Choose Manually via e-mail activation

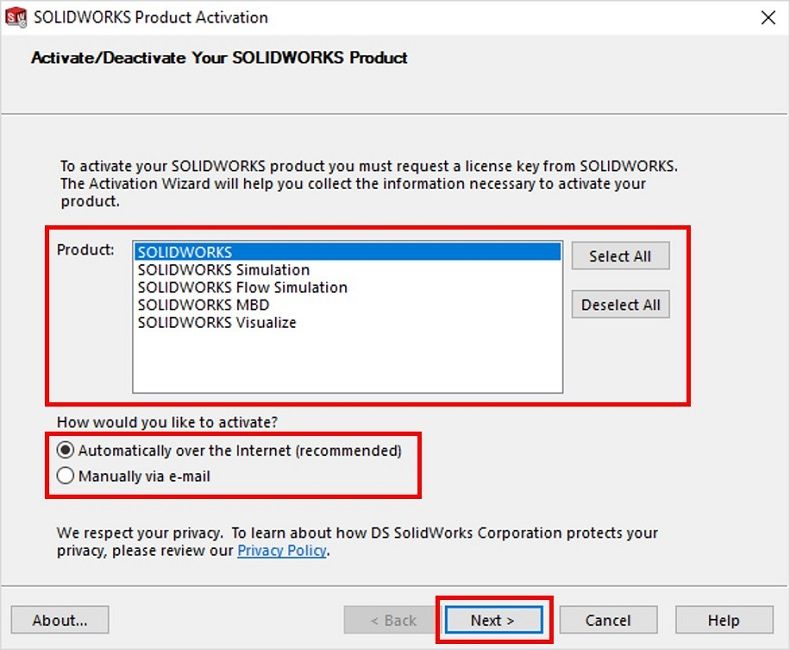tap(66, 477)
